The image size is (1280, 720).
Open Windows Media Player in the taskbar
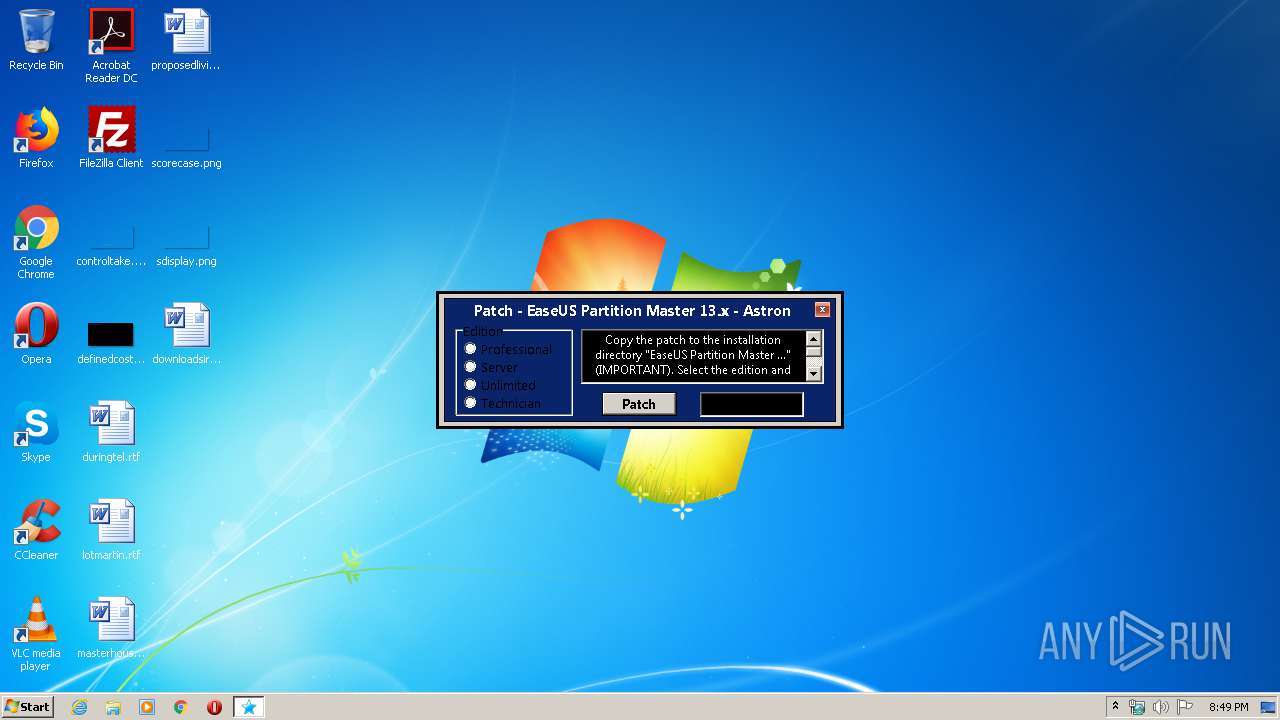coord(147,707)
